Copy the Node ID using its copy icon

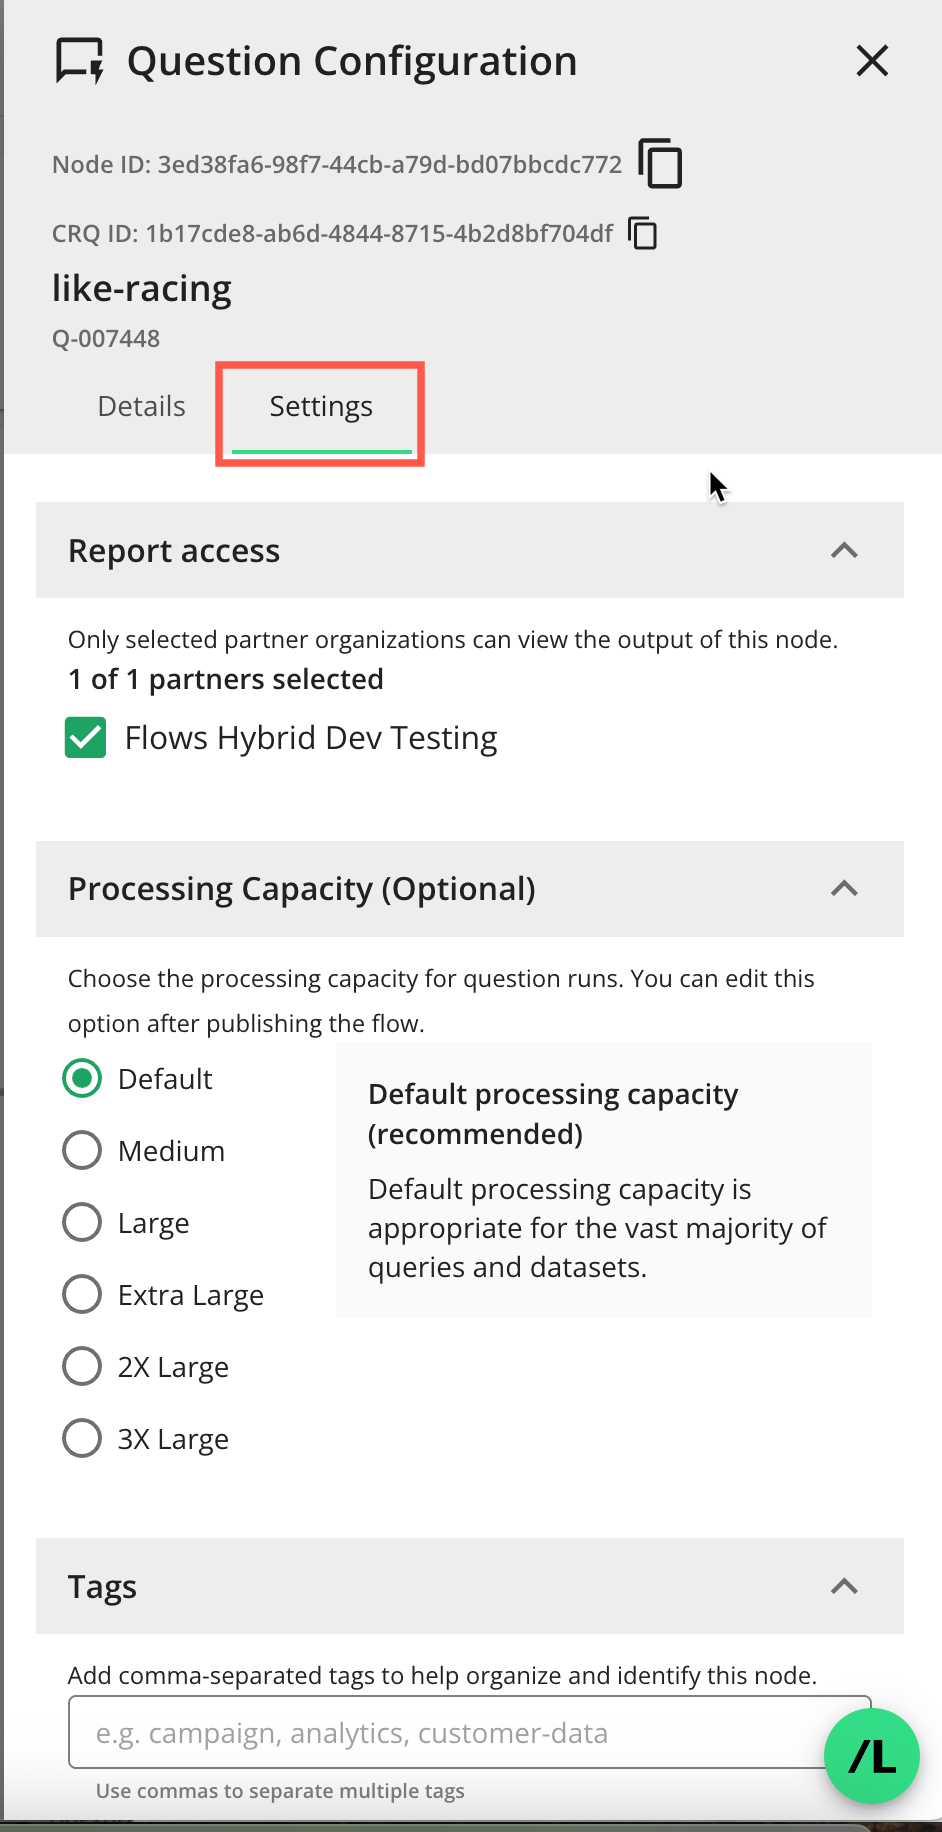tap(660, 163)
